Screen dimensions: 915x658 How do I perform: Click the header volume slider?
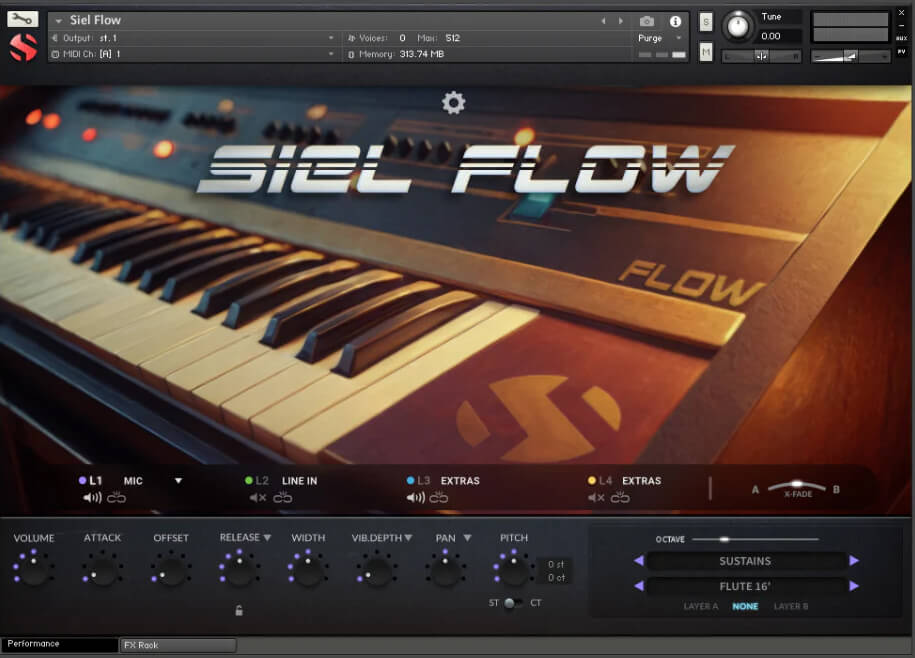(x=850, y=57)
